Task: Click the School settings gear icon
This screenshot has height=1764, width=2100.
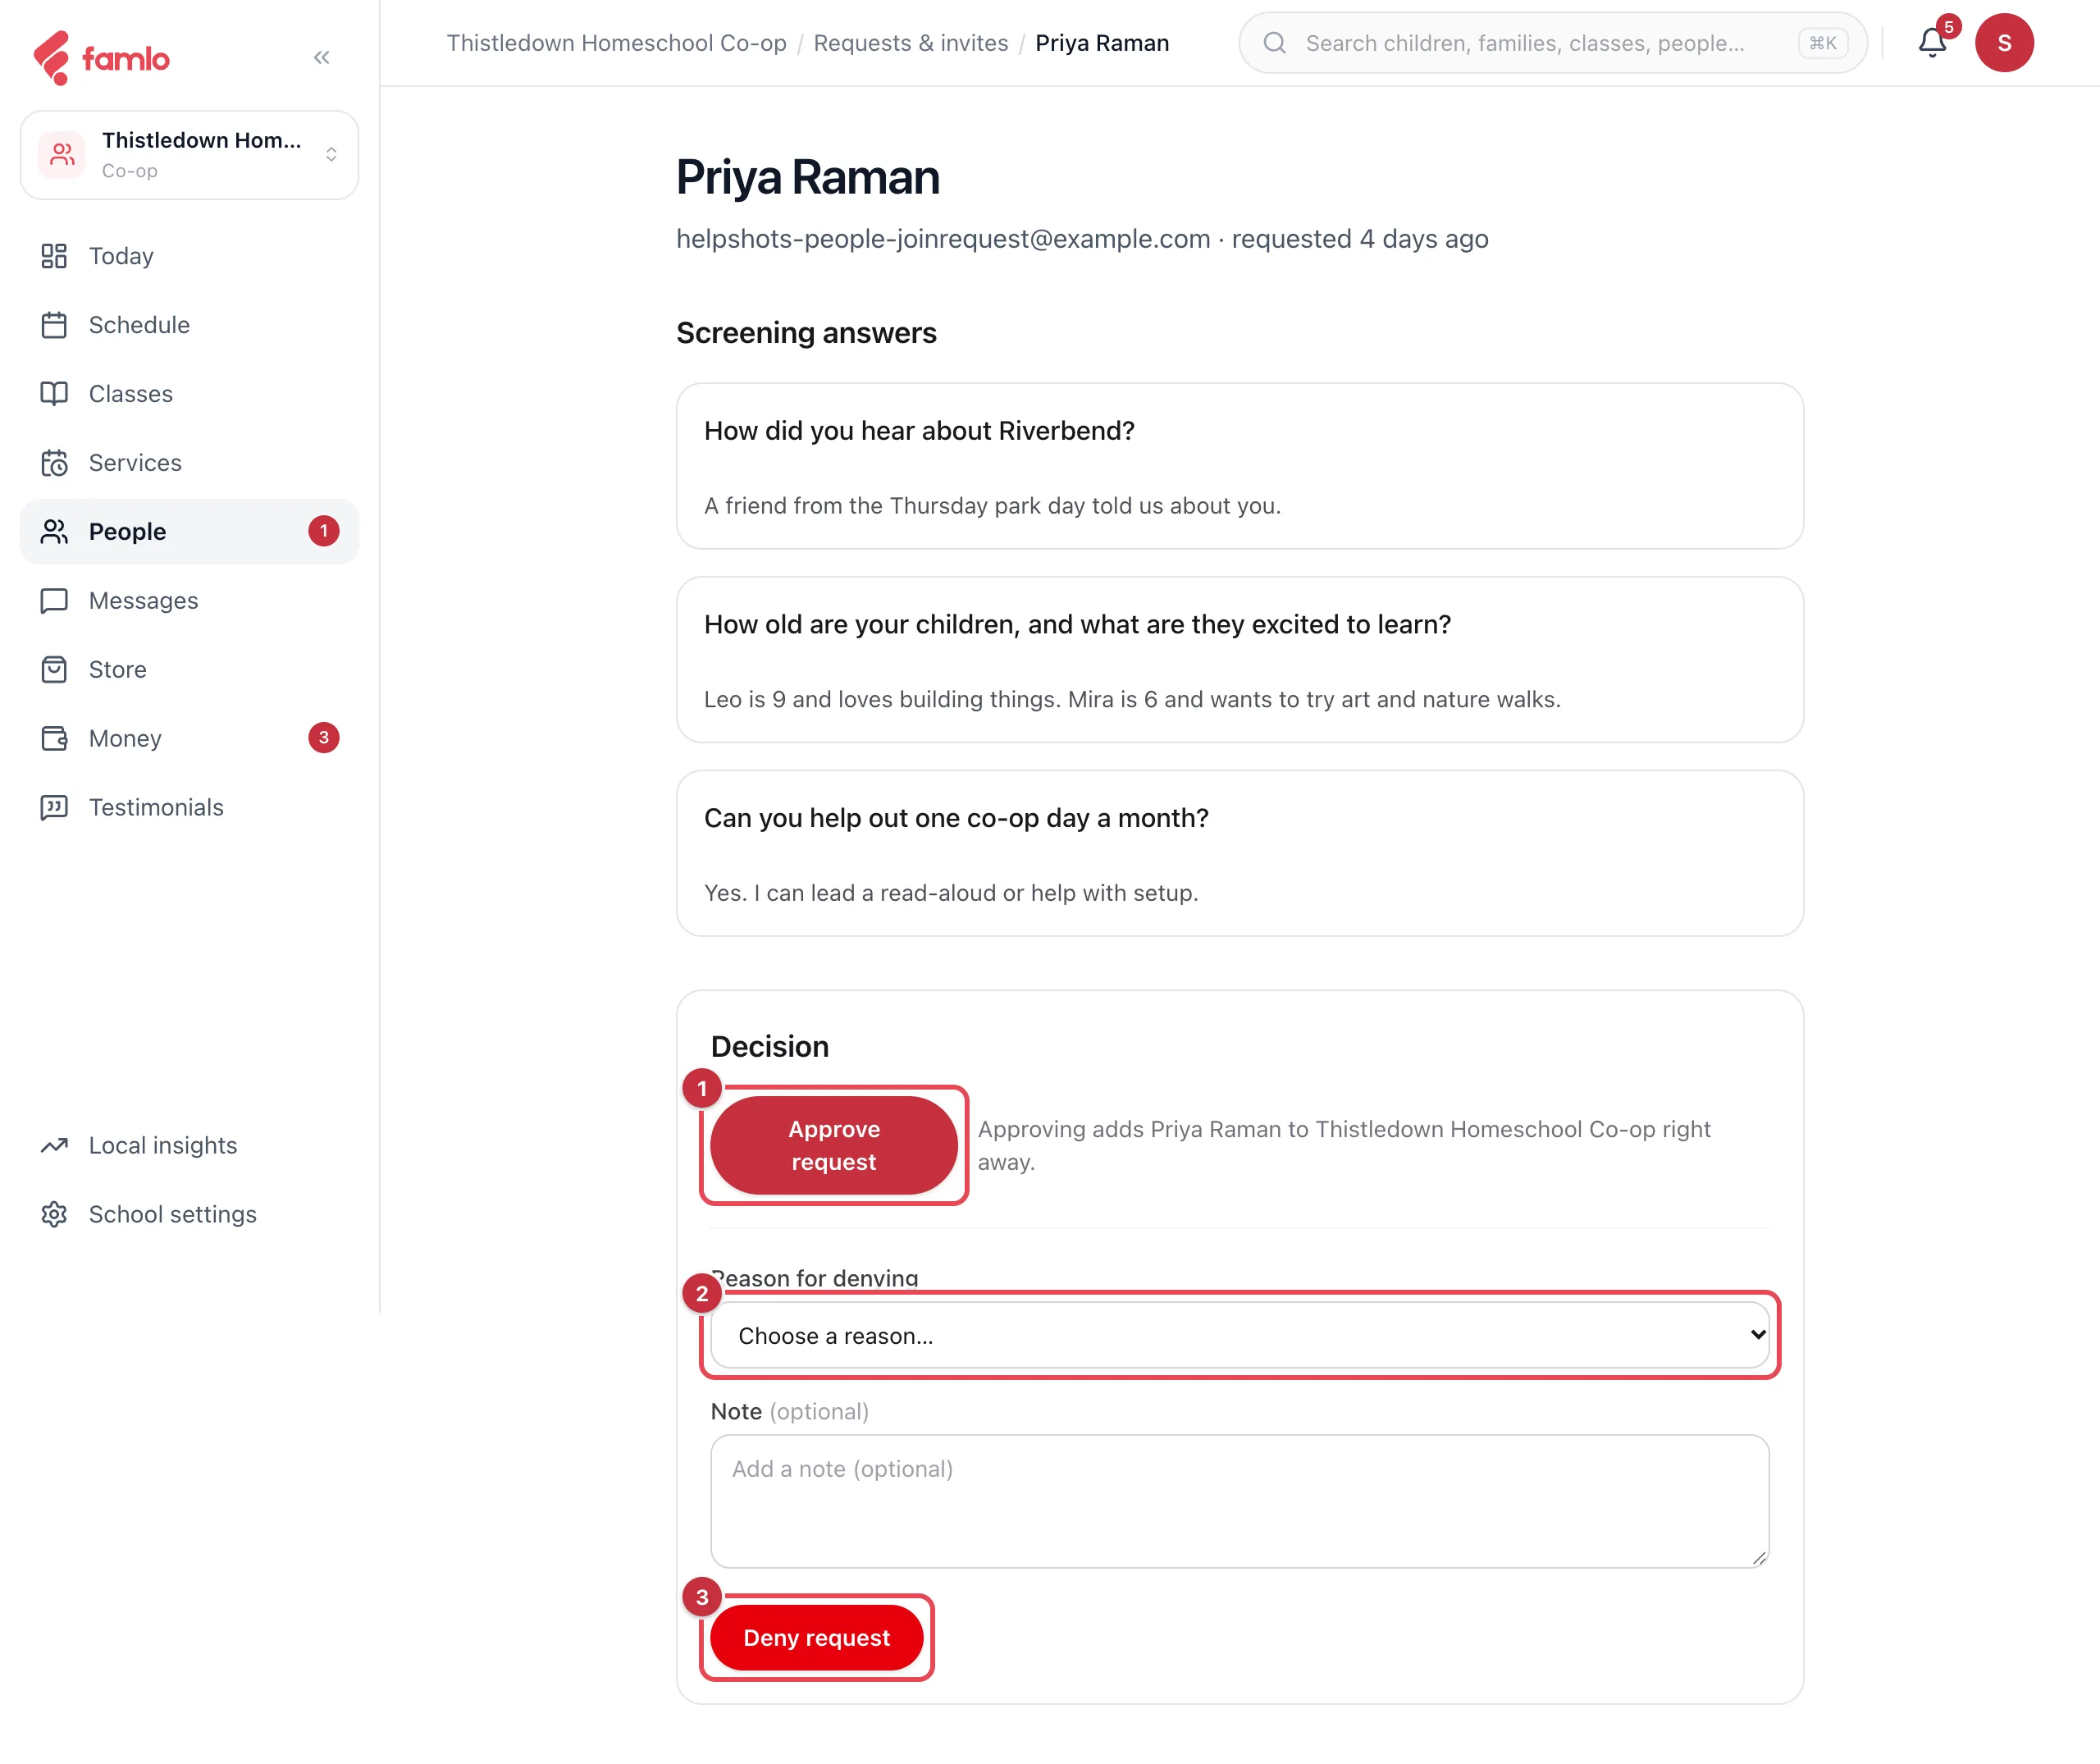Action: (x=54, y=1215)
